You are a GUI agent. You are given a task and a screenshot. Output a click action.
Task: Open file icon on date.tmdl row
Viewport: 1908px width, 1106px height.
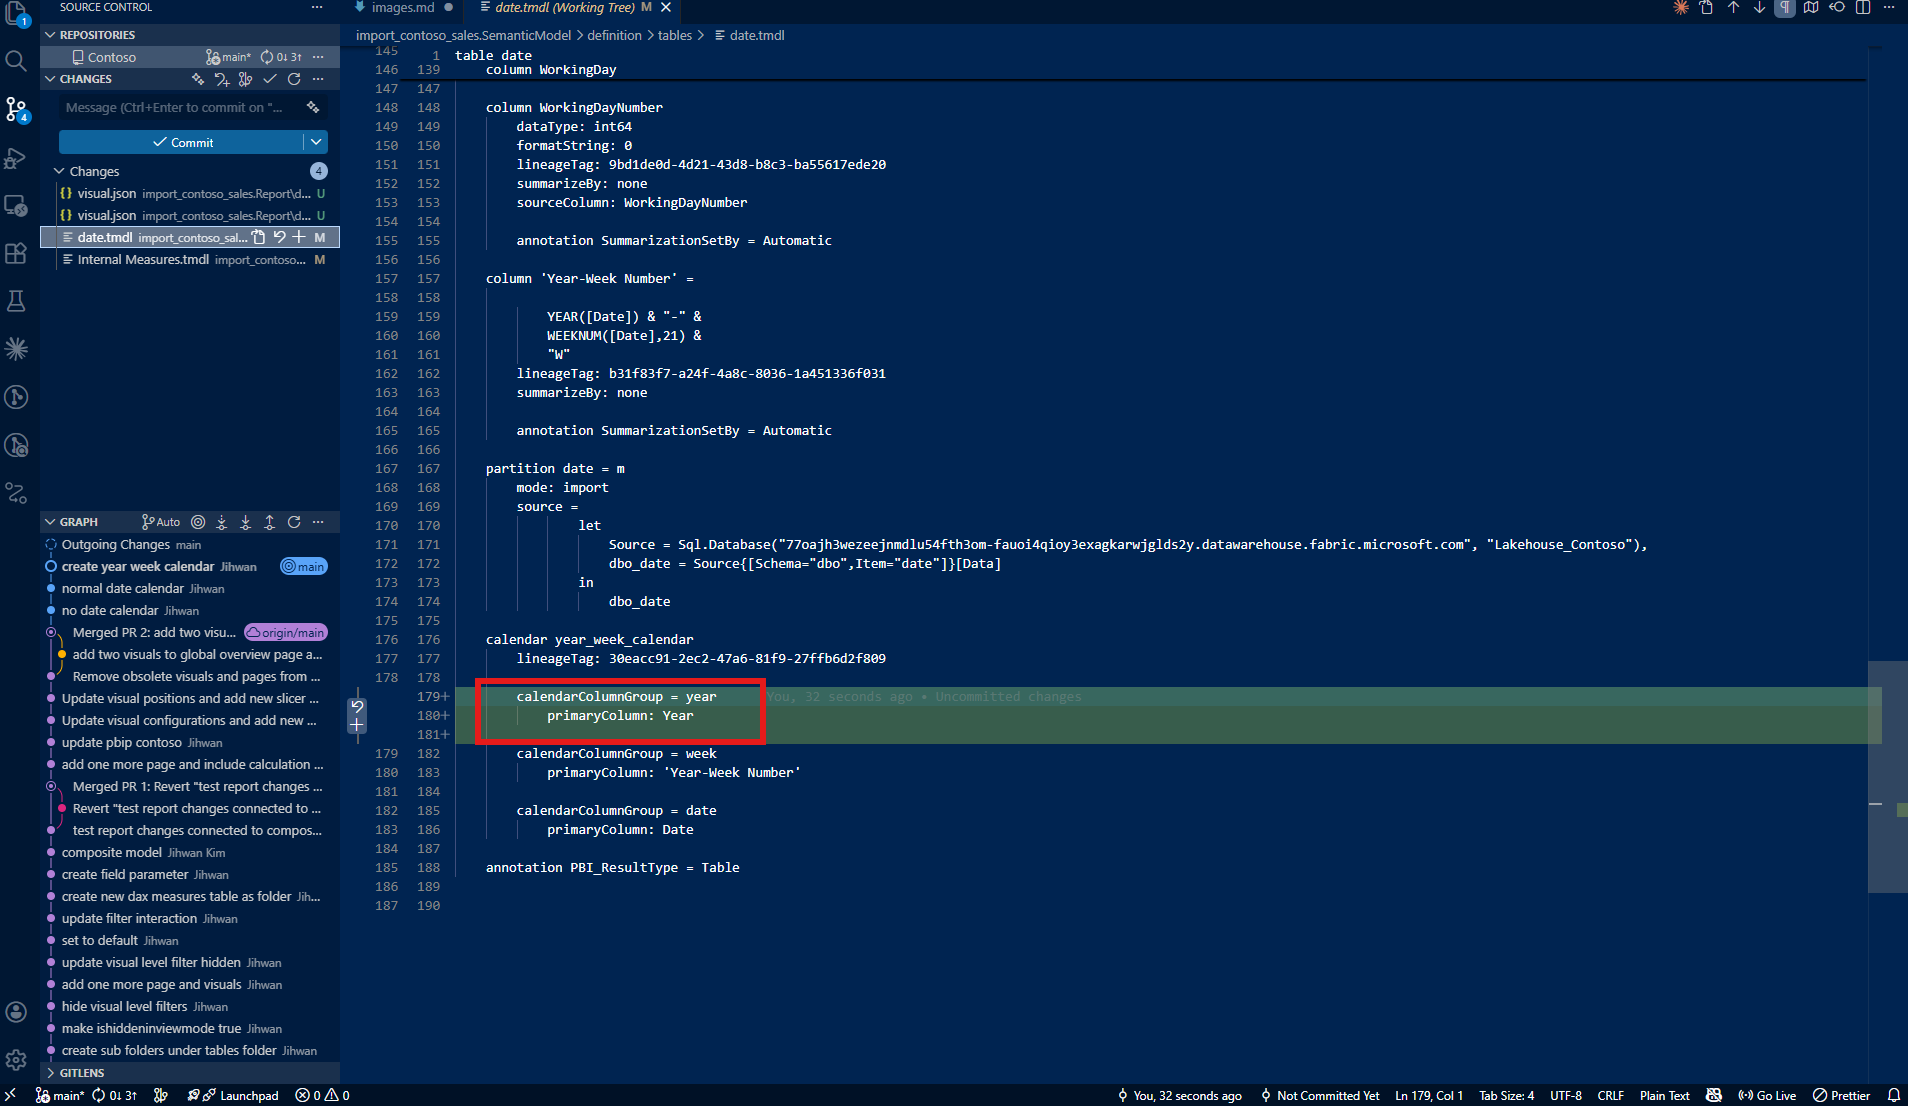pos(258,237)
